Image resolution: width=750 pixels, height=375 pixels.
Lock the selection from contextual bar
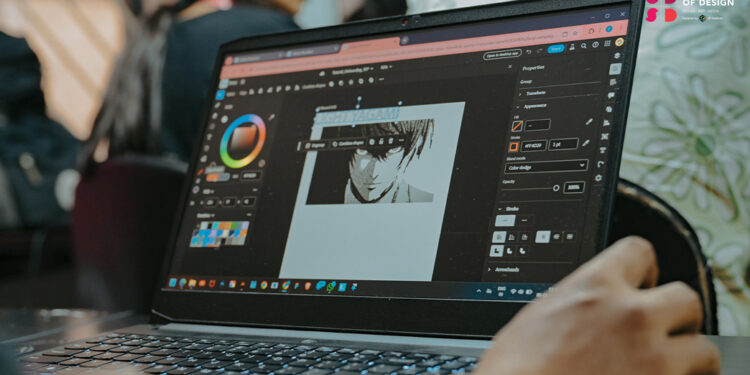pos(381,142)
